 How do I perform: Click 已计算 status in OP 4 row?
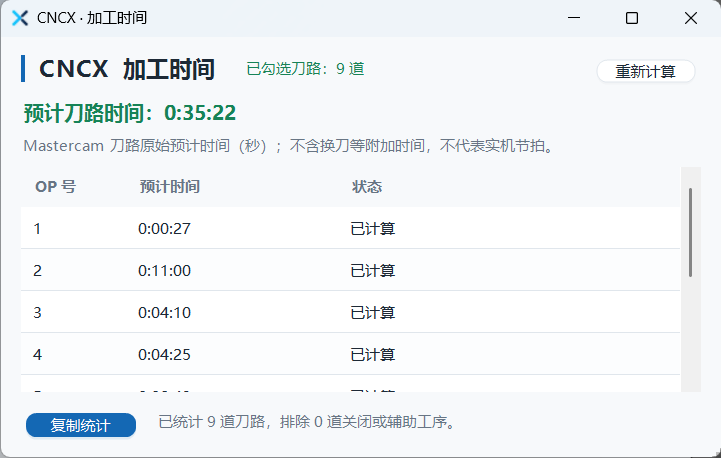[x=373, y=355]
